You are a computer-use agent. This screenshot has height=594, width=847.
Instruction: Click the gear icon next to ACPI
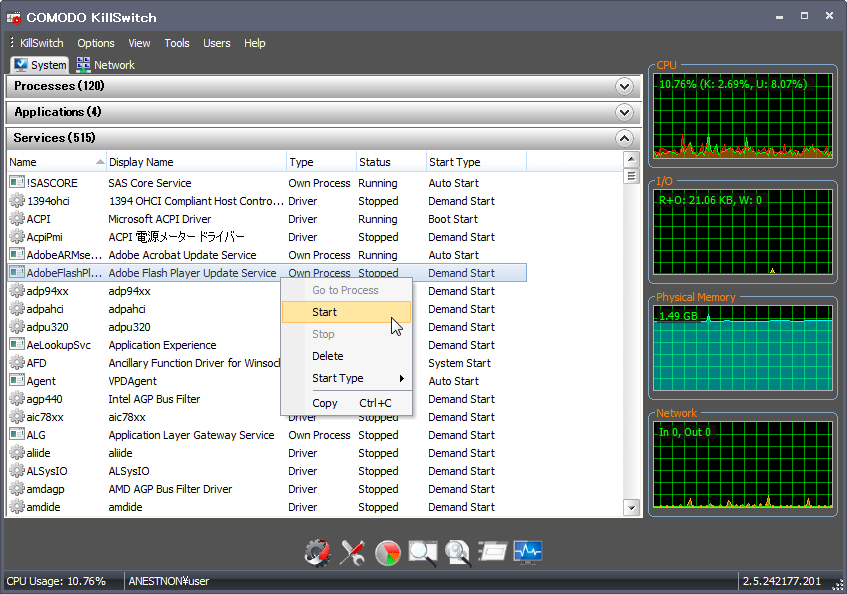17,219
